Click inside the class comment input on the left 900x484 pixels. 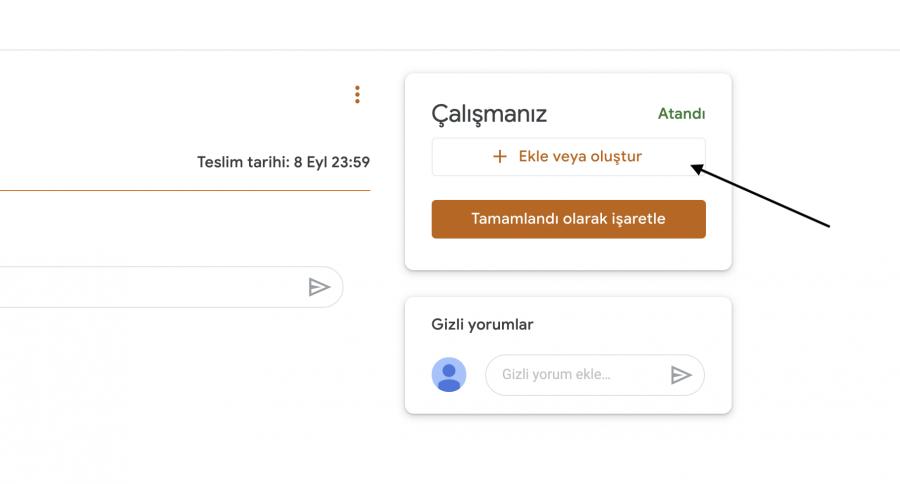click(x=150, y=287)
